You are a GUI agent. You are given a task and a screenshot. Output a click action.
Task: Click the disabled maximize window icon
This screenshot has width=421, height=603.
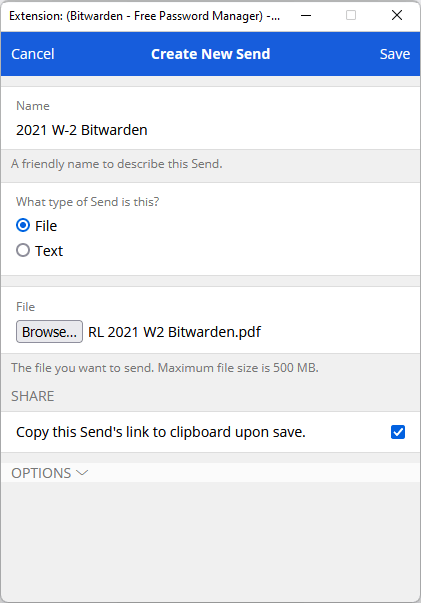(x=351, y=15)
